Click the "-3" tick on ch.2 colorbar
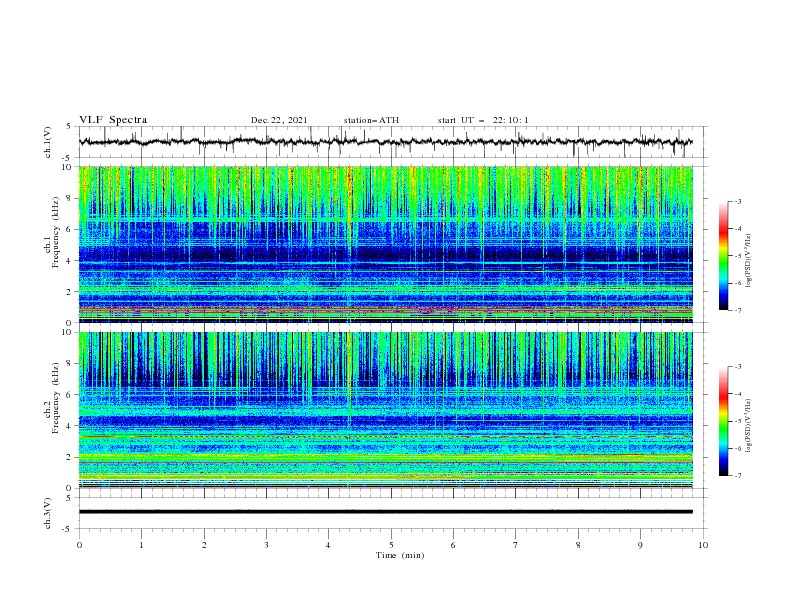This screenshot has height=612, width=792. pos(738,367)
